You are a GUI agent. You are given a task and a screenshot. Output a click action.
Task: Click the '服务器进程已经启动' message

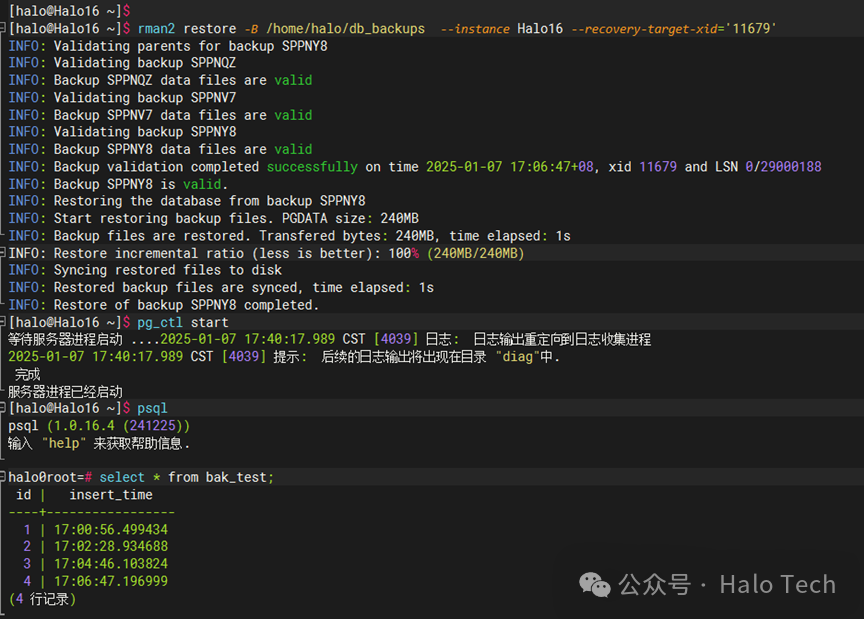pyautogui.click(x=65, y=392)
